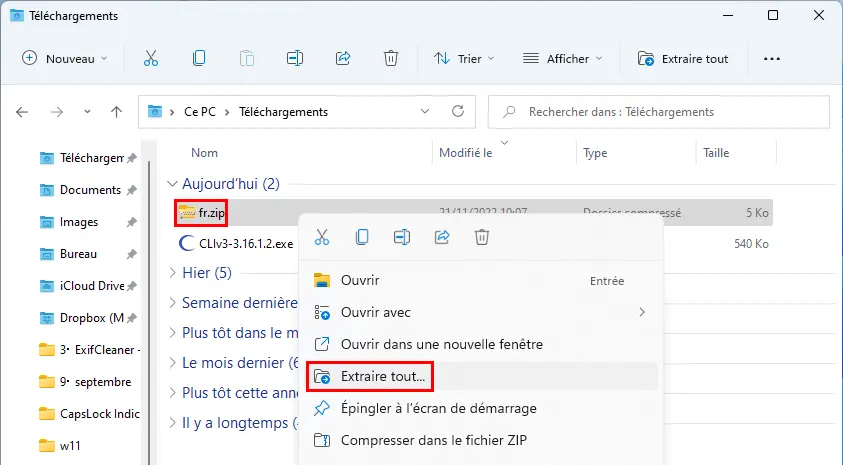Click the Documents folder icon in sidebar
Viewport: 843px width, 465px height.
pyautogui.click(x=47, y=190)
